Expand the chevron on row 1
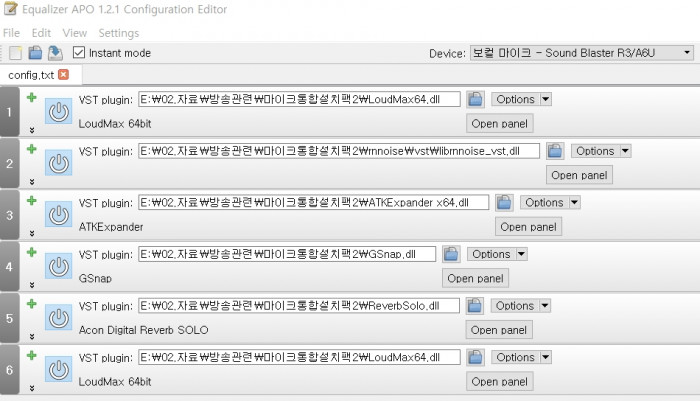Screen dimensions: 700x401 tap(31, 130)
